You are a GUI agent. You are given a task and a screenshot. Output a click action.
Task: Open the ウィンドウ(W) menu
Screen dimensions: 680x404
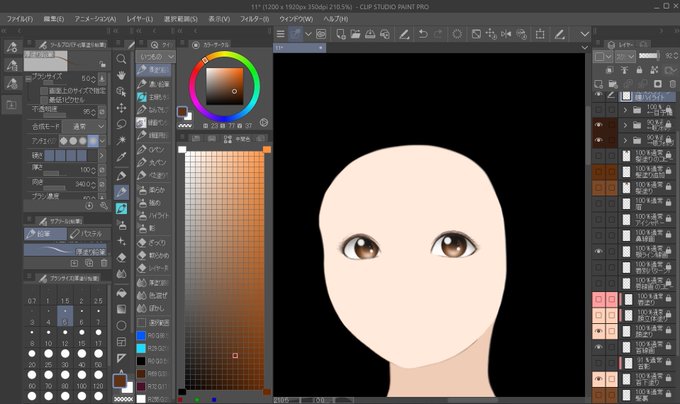pyautogui.click(x=296, y=19)
